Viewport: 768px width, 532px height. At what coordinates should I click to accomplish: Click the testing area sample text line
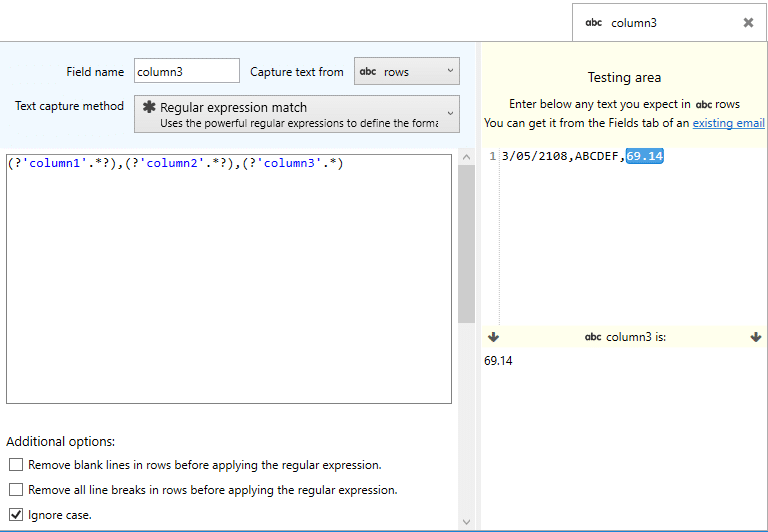582,156
